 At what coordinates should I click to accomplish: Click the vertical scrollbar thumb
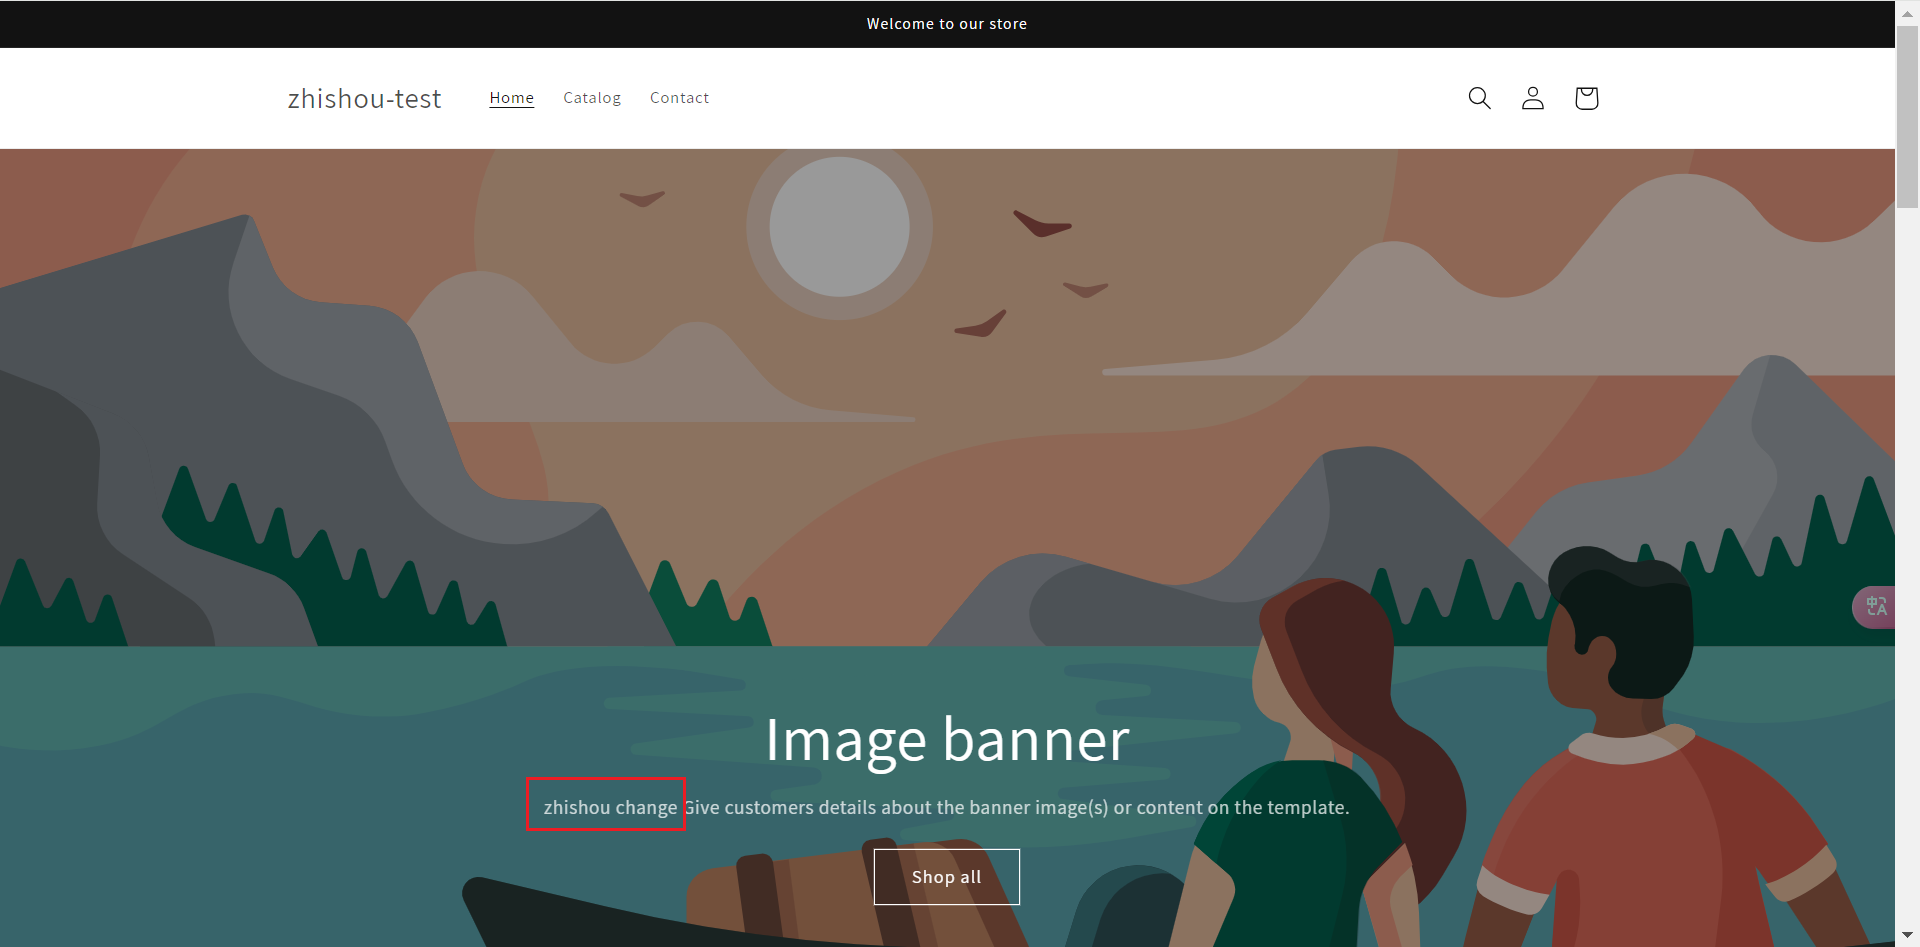(x=1908, y=117)
